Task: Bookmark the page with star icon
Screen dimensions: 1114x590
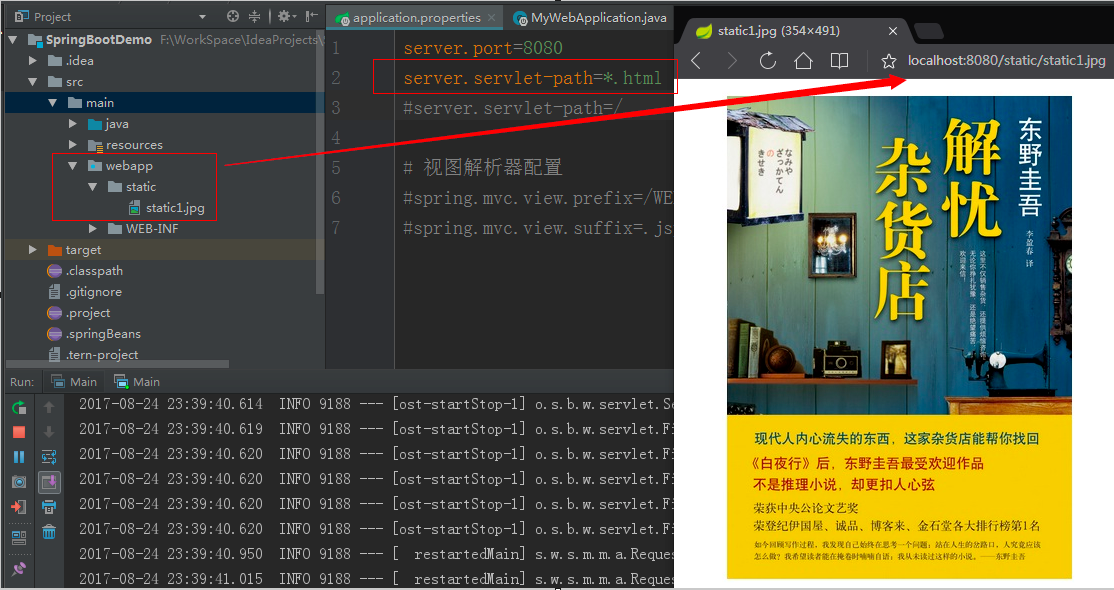Action: pyautogui.click(x=889, y=61)
